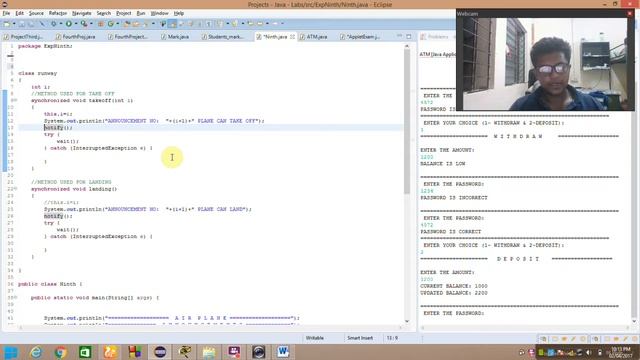Viewport: 640px width, 360px height.
Task: Close the Ninth.java editor tab
Action: pos(292,37)
